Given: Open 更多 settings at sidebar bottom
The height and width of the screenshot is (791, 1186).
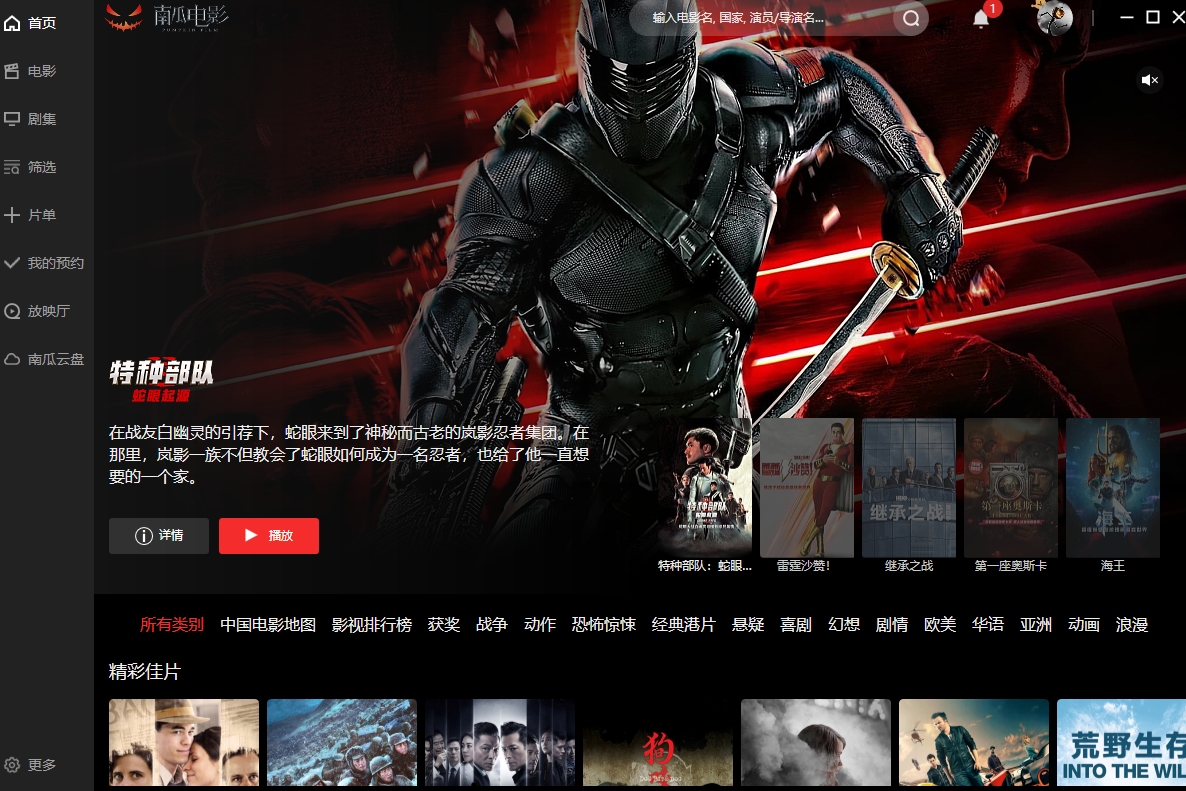Looking at the screenshot, I should tap(30, 765).
